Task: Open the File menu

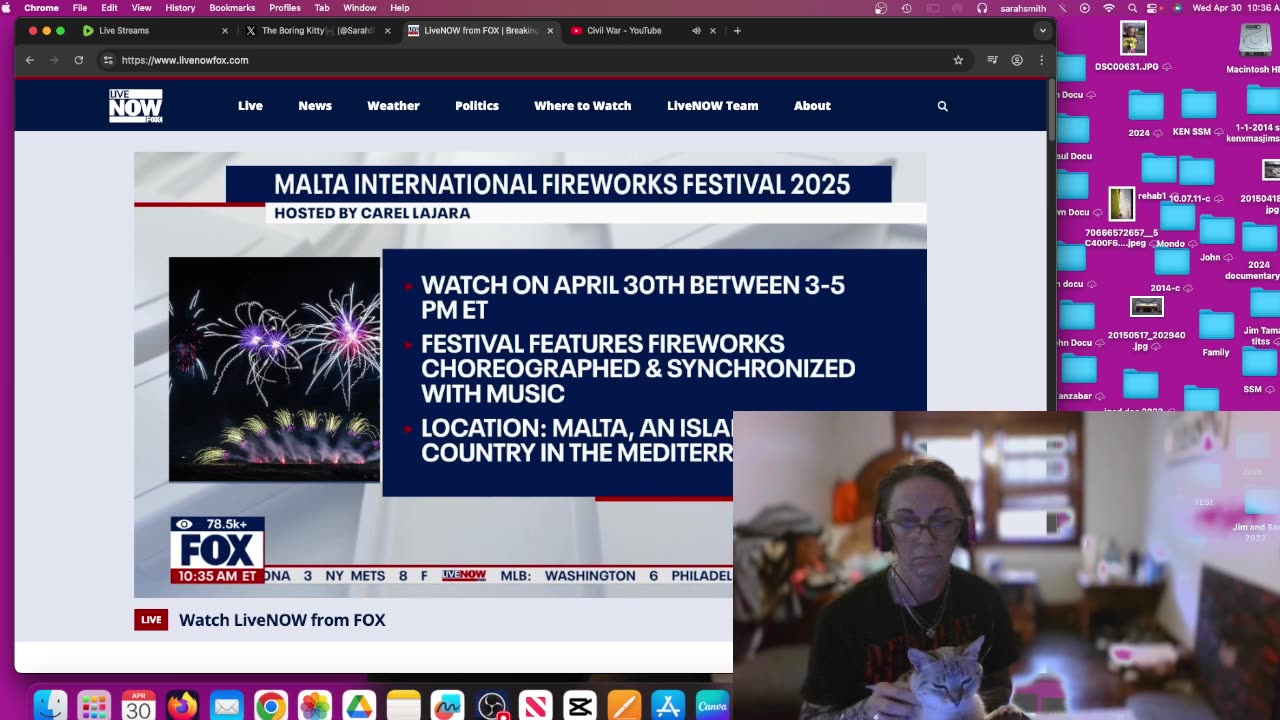Action: pos(80,8)
